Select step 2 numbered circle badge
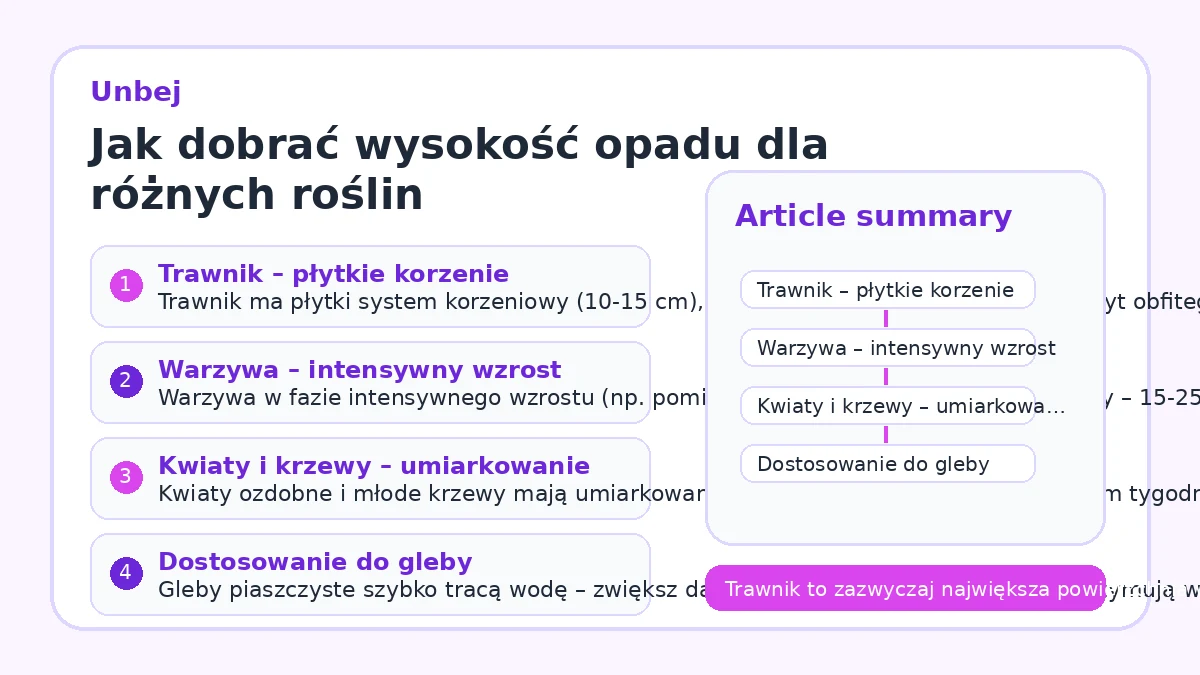 [x=126, y=382]
